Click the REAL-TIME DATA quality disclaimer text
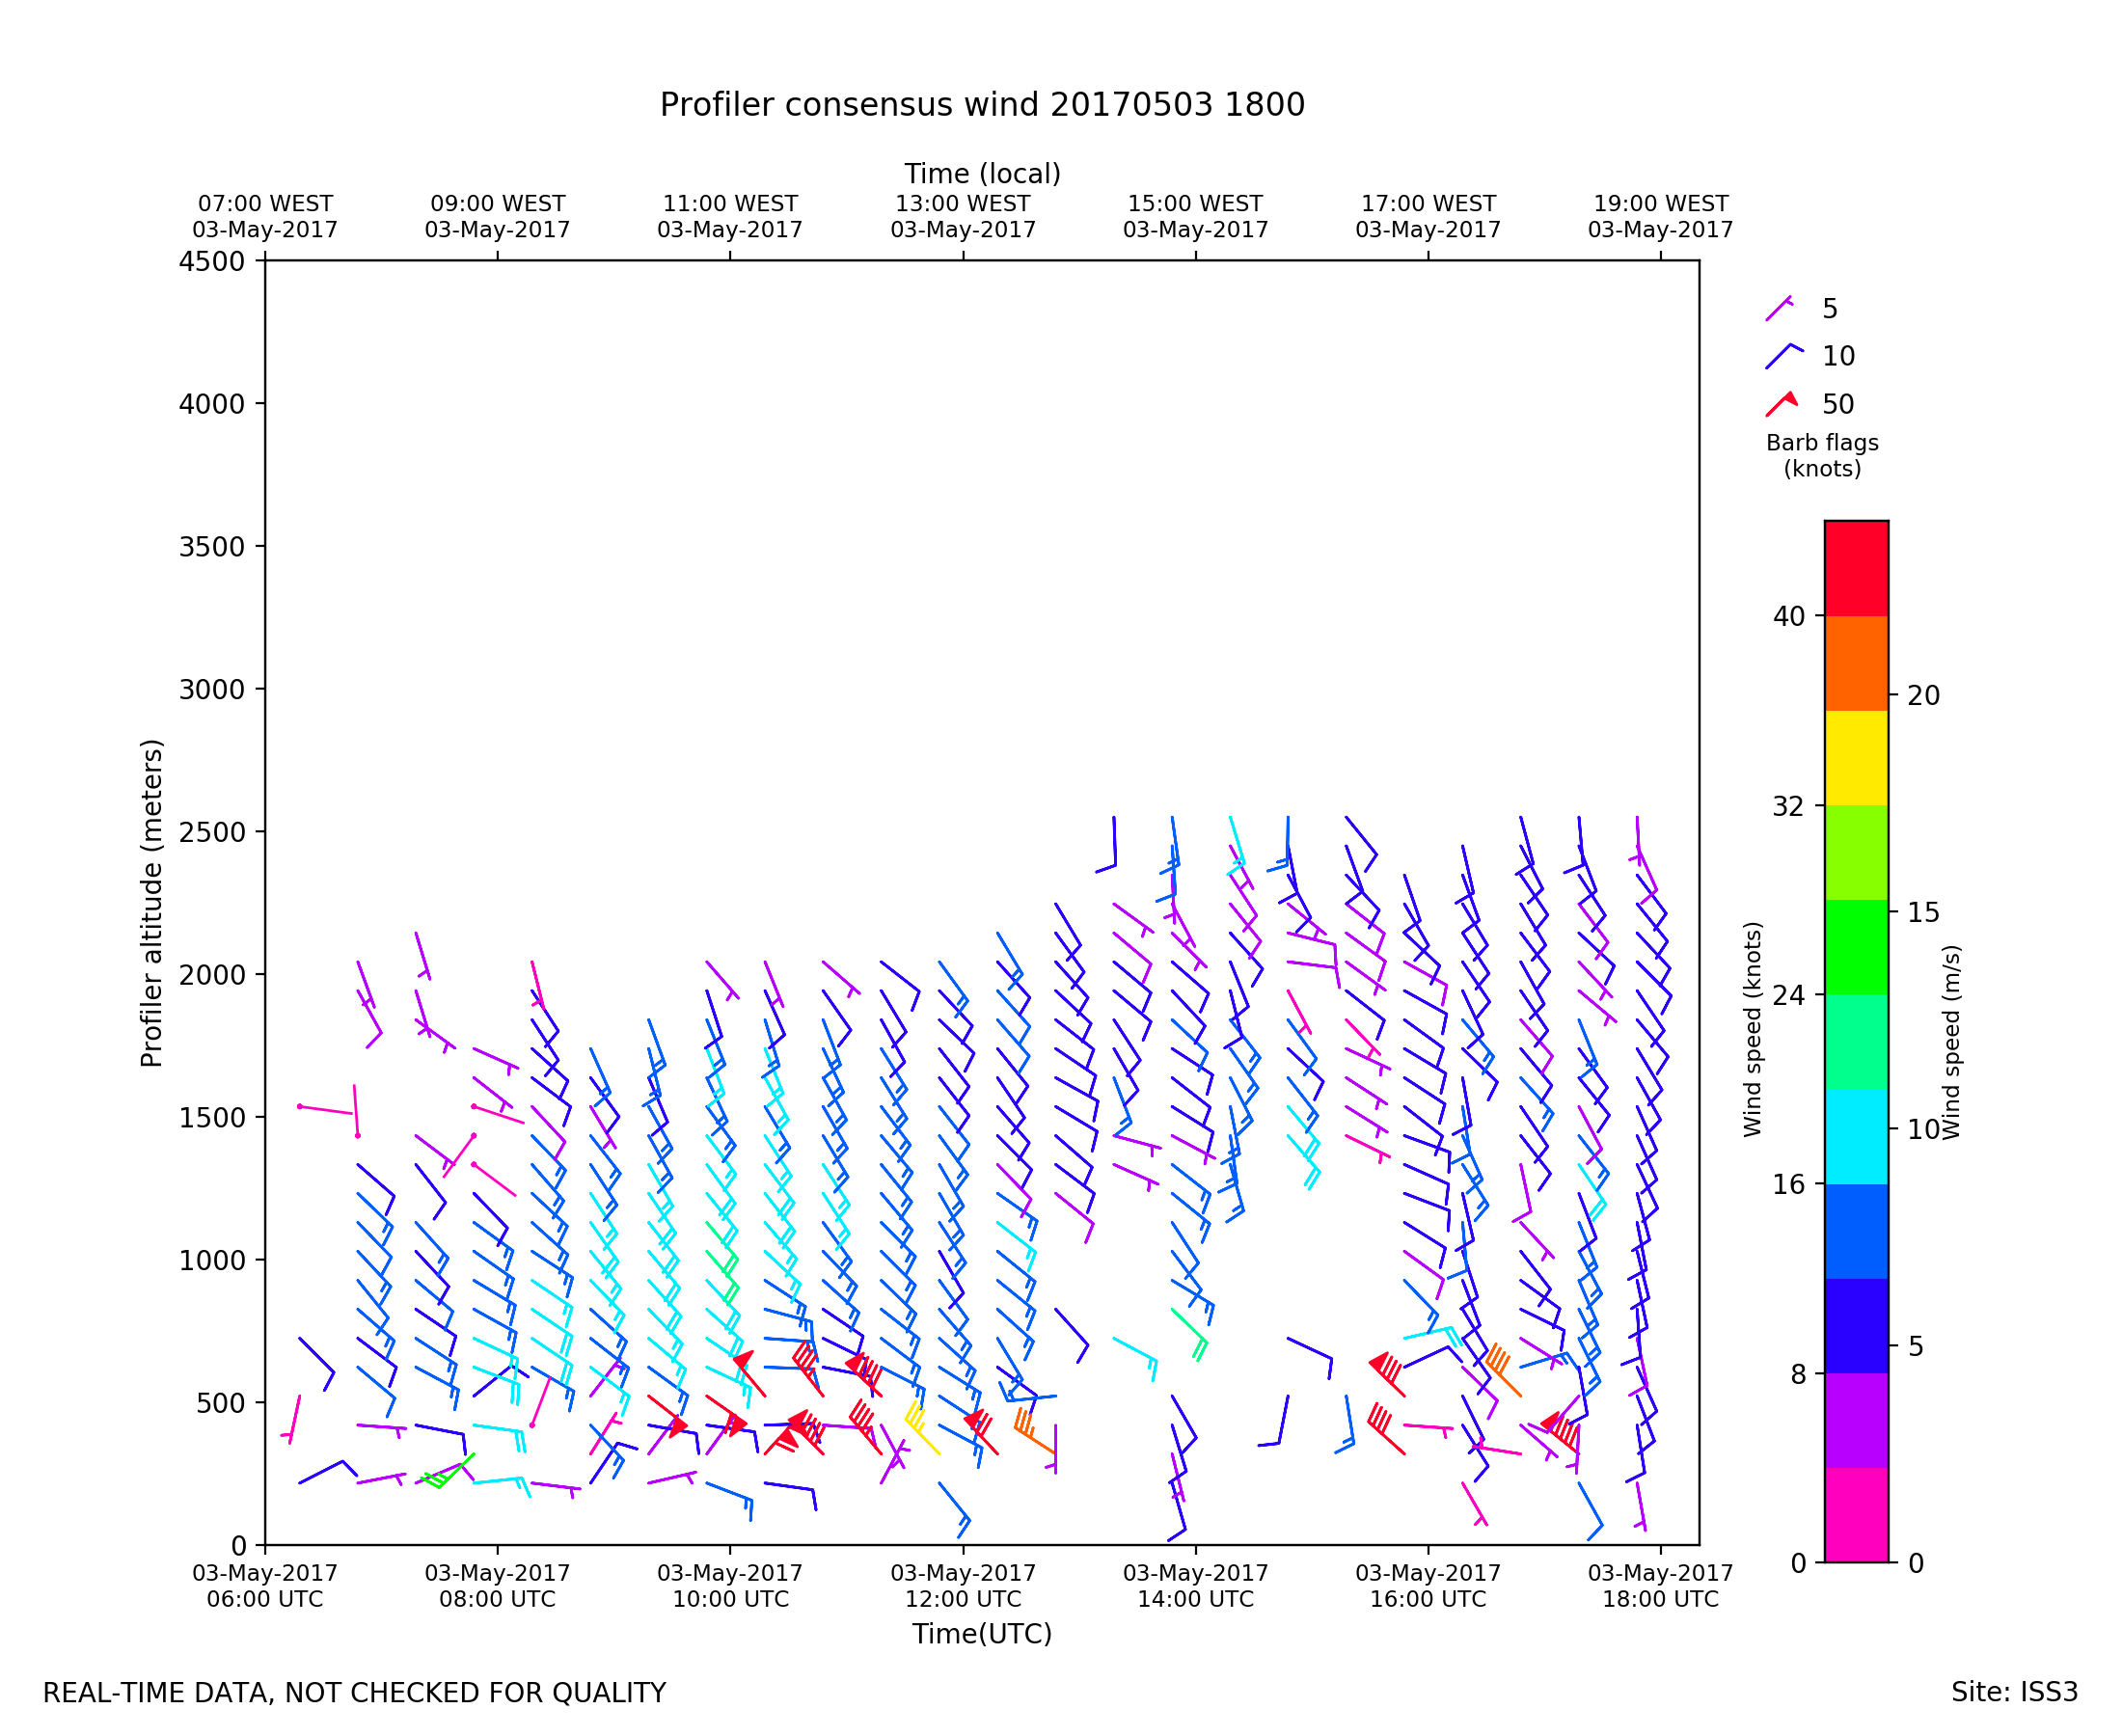2122x1736 pixels. click(x=354, y=1693)
